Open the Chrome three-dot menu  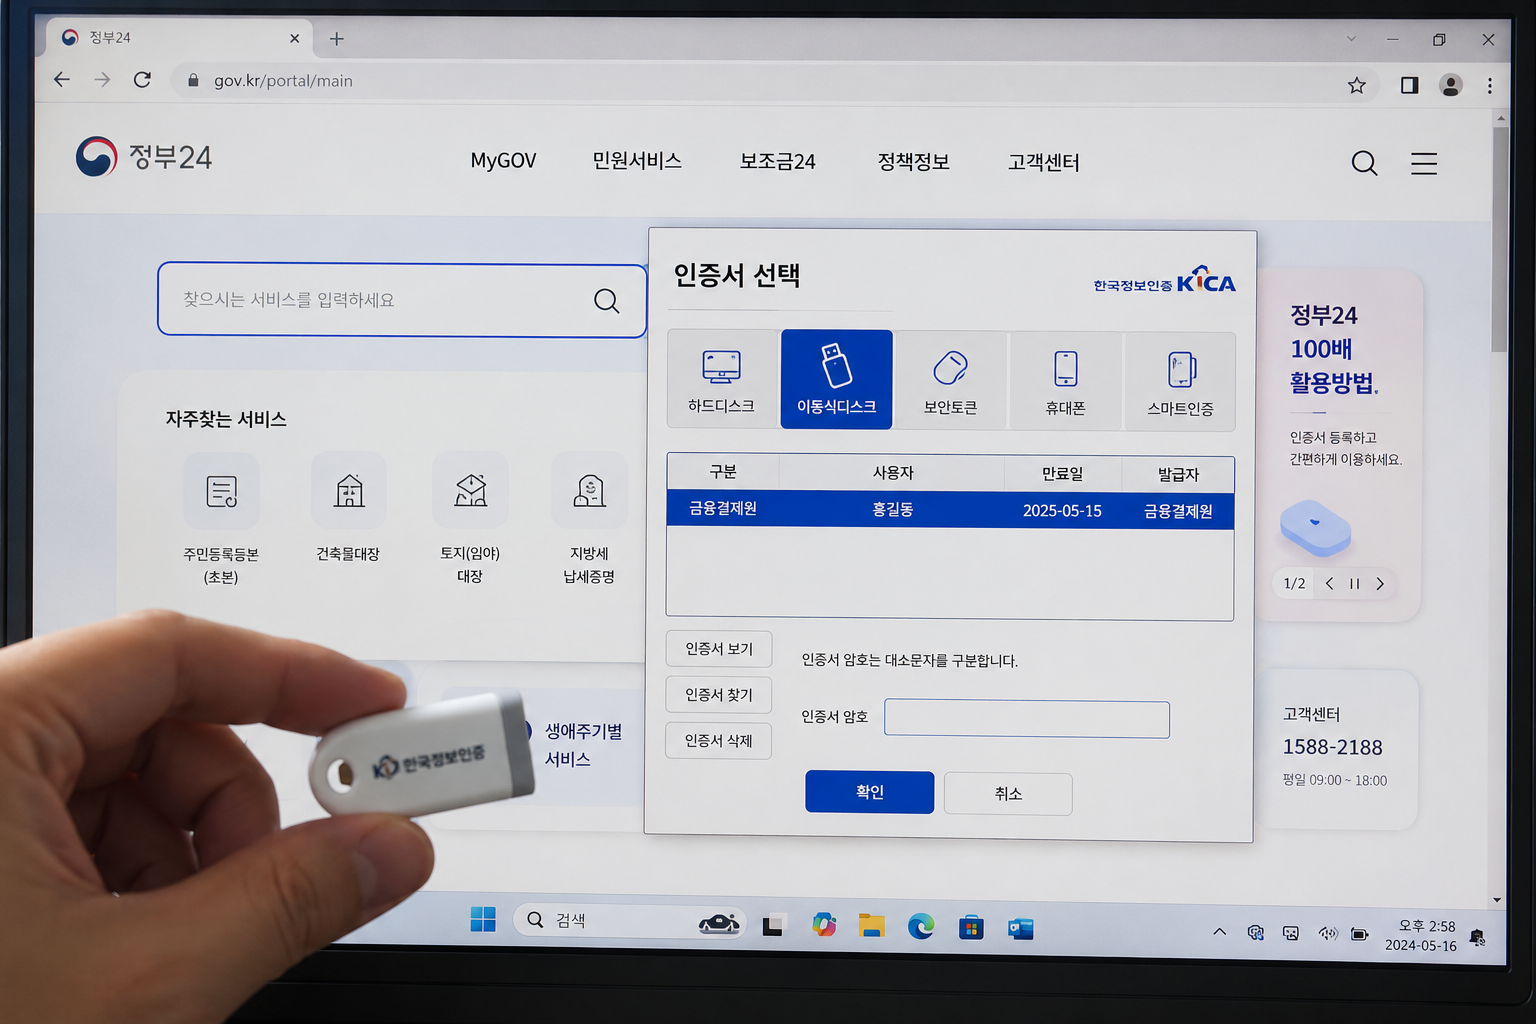click(1490, 86)
